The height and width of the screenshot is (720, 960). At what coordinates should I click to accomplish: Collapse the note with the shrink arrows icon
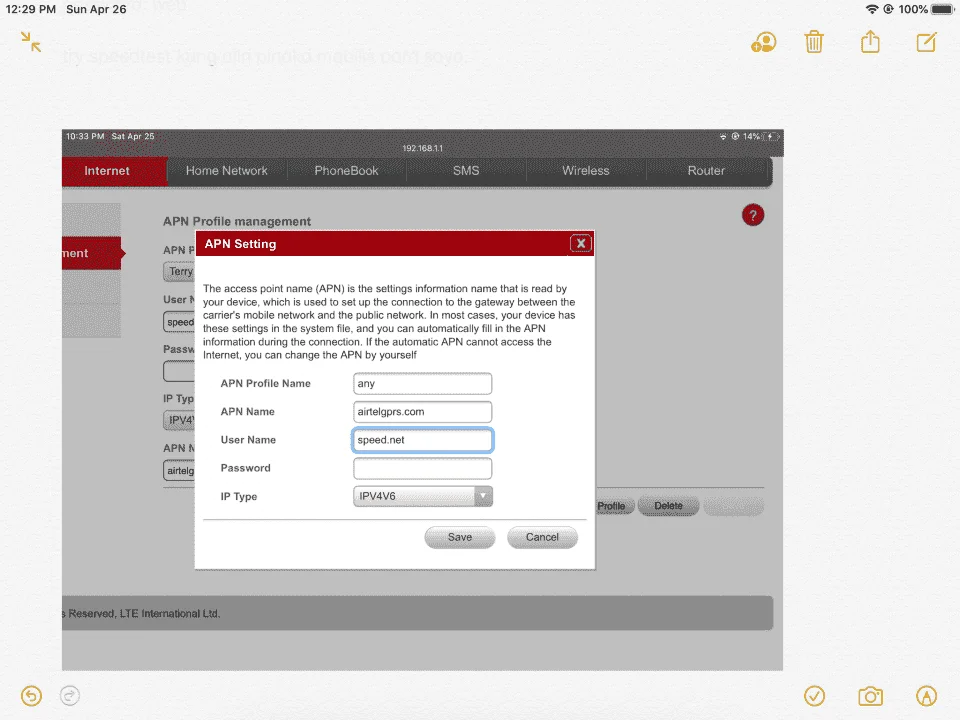point(31,42)
